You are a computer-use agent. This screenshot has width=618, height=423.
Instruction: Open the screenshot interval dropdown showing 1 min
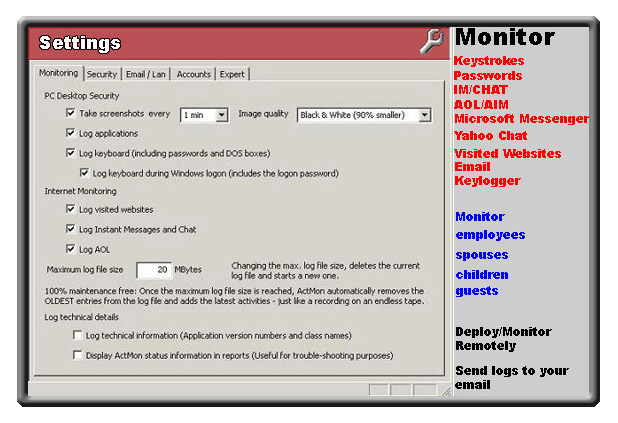204,115
